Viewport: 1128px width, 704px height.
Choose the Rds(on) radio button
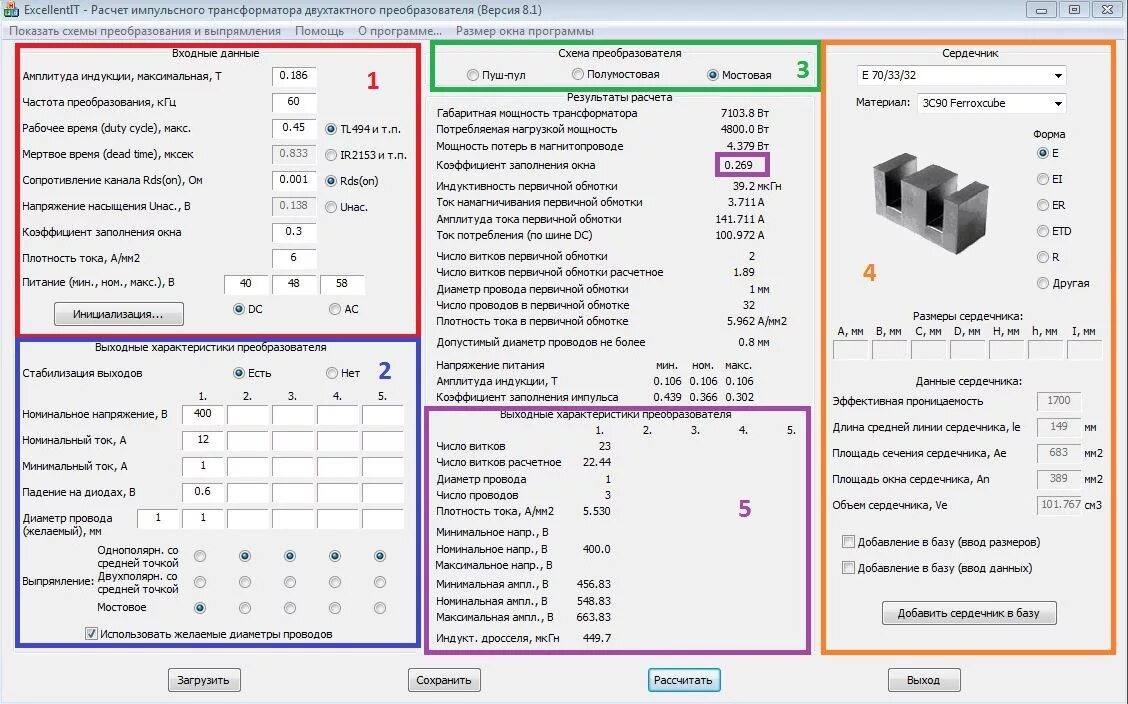331,180
